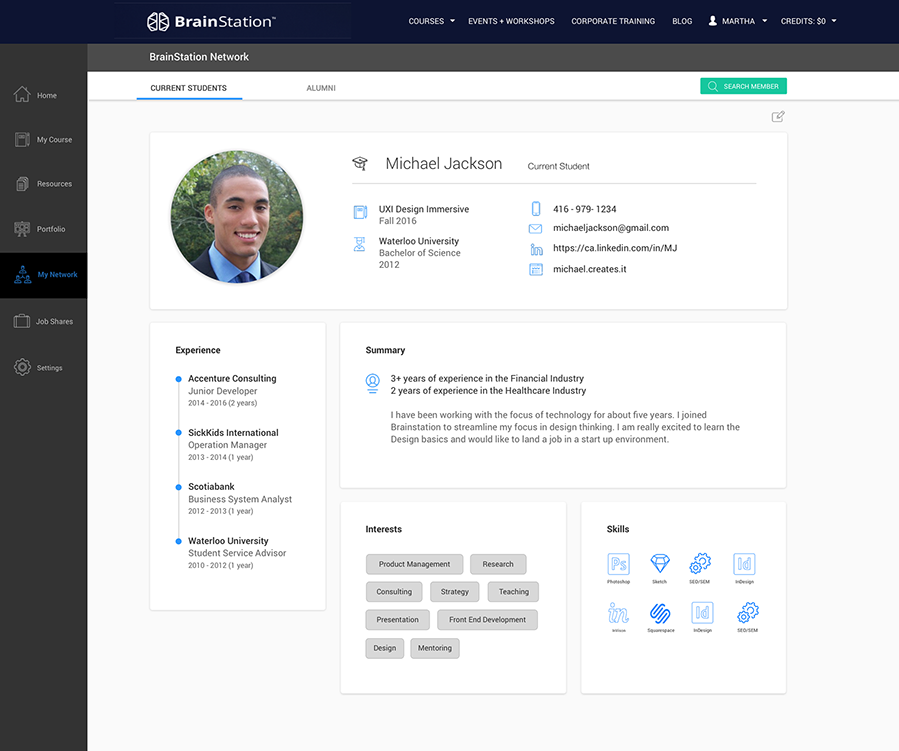This screenshot has width=899, height=751.
Task: Click the BrainStation brain logo
Action: (158, 22)
